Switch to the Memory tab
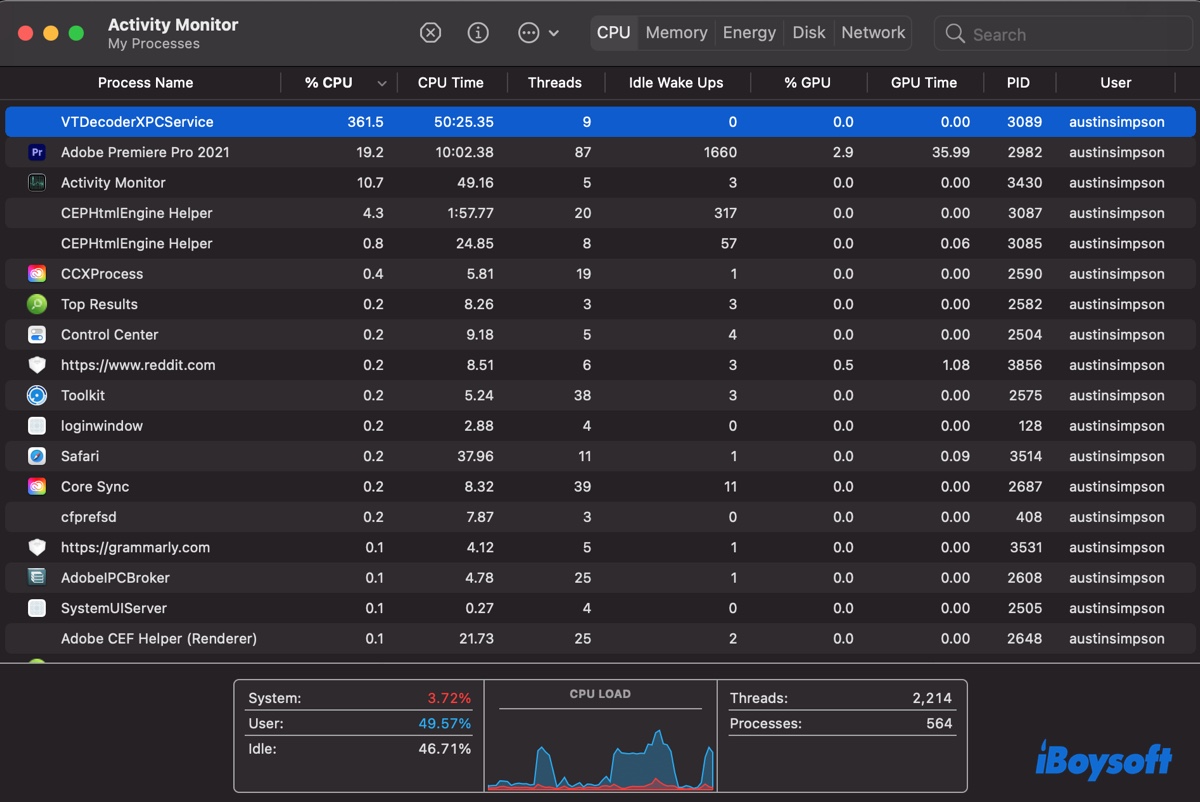The height and width of the screenshot is (802, 1200). [676, 33]
